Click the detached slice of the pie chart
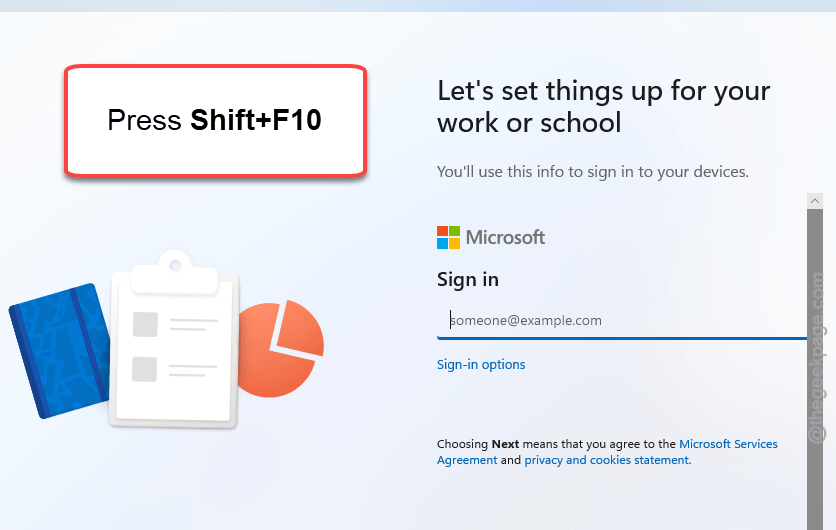Image resolution: width=836 pixels, height=530 pixels. [300, 327]
